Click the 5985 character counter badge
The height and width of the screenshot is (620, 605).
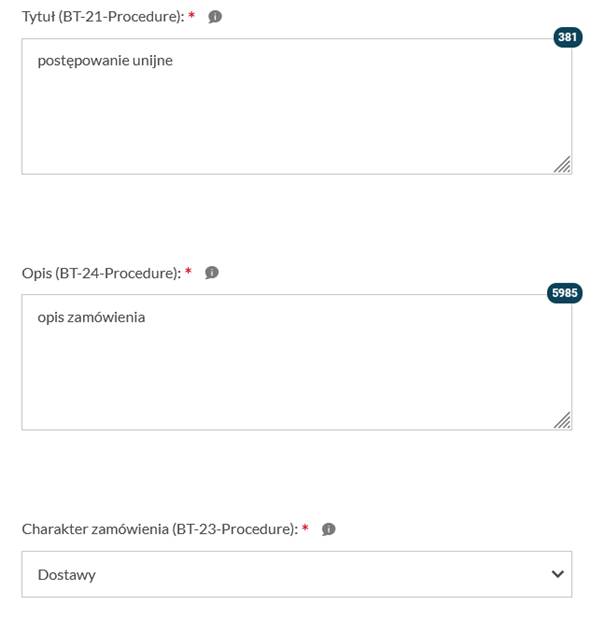point(566,294)
